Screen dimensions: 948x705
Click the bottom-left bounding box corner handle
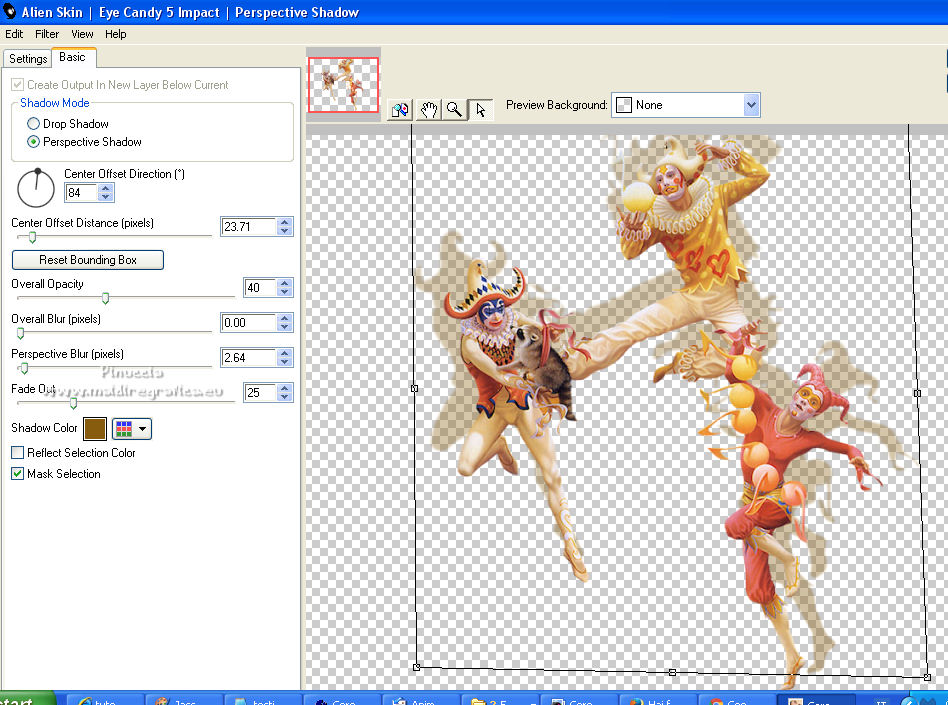point(417,667)
